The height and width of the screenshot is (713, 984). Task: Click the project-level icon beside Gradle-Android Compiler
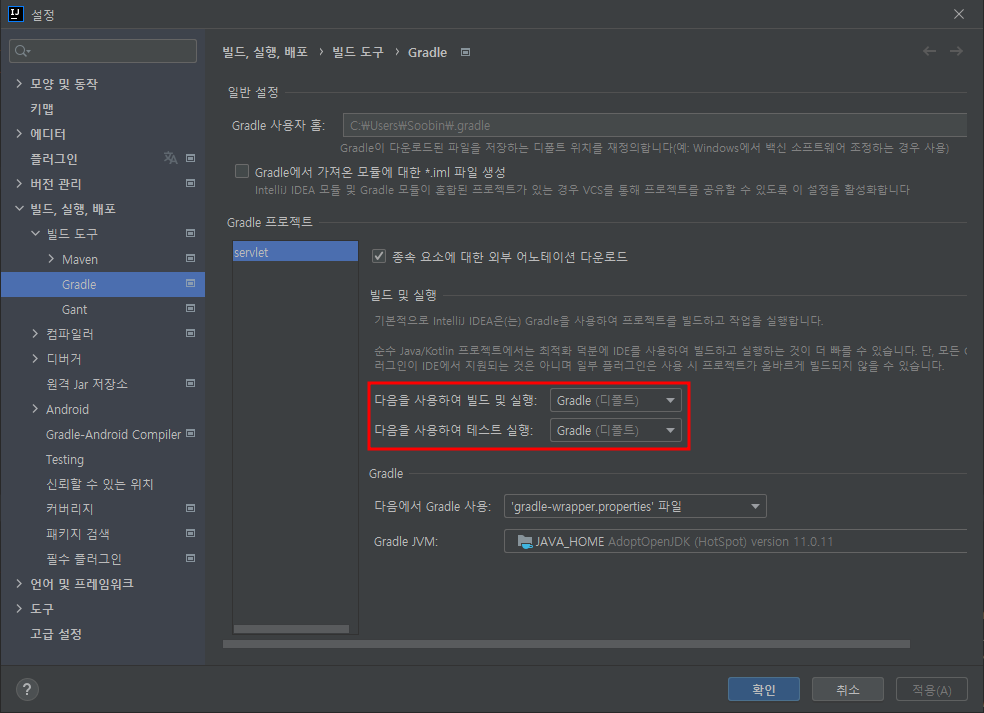191,433
